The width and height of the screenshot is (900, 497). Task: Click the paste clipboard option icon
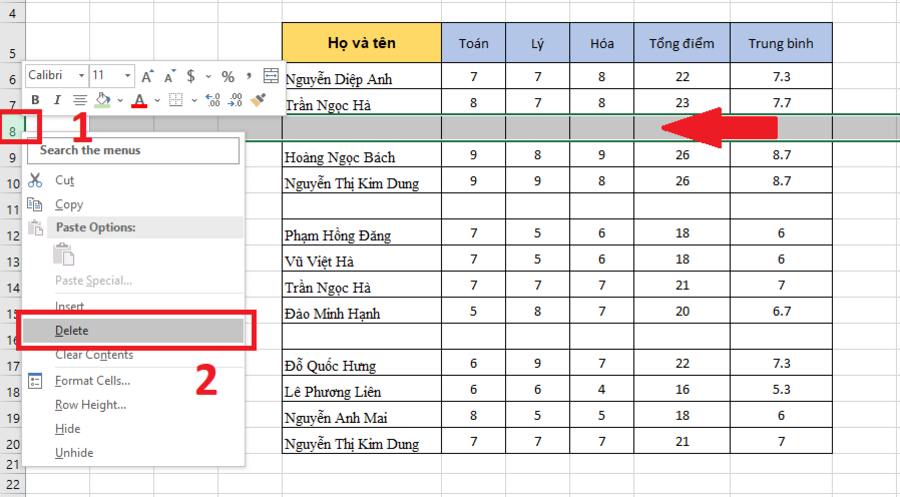click(x=64, y=254)
